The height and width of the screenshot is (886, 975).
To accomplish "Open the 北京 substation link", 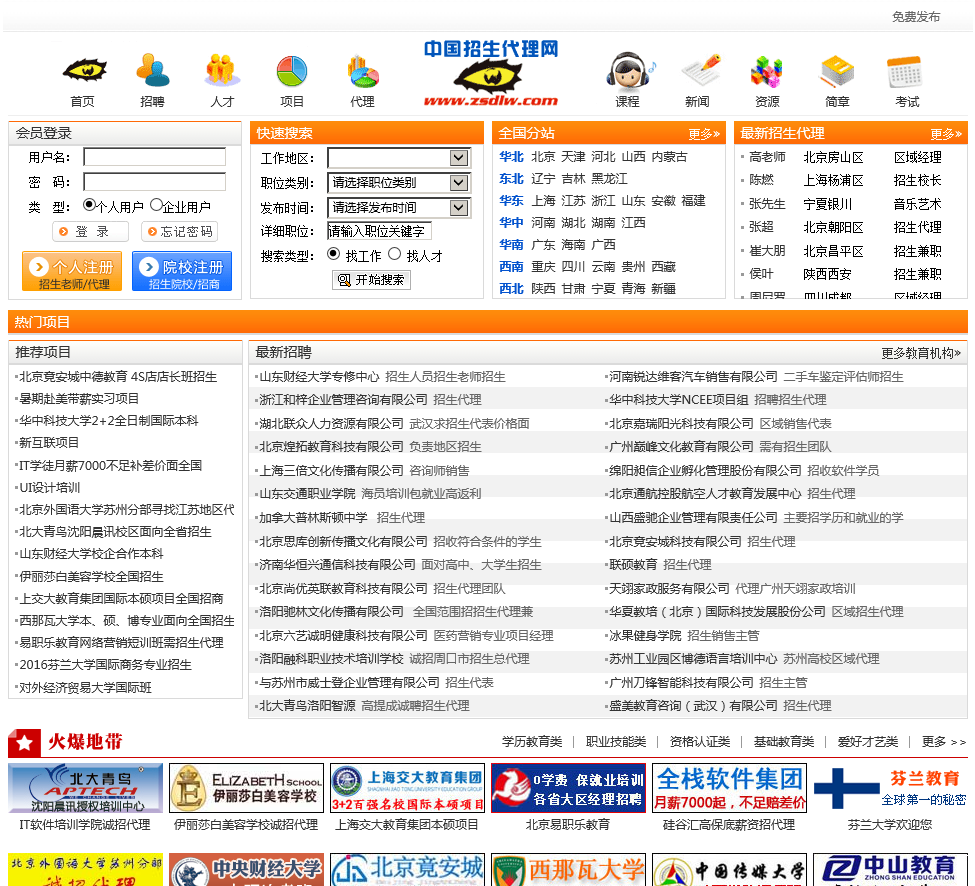I will [x=543, y=157].
